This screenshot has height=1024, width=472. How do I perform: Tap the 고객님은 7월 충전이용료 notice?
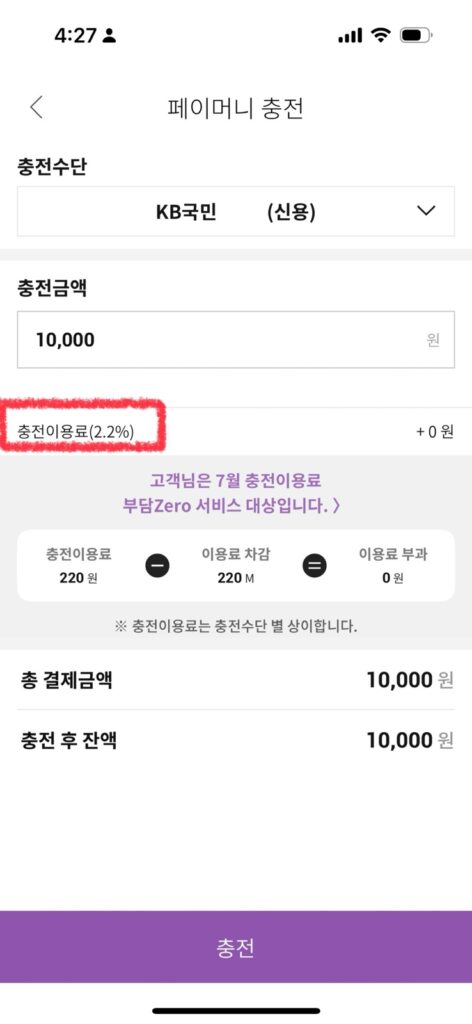tap(236, 481)
